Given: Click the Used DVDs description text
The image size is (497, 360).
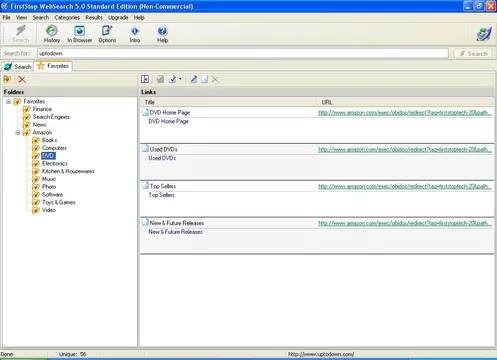Looking at the screenshot, I should coord(162,158).
